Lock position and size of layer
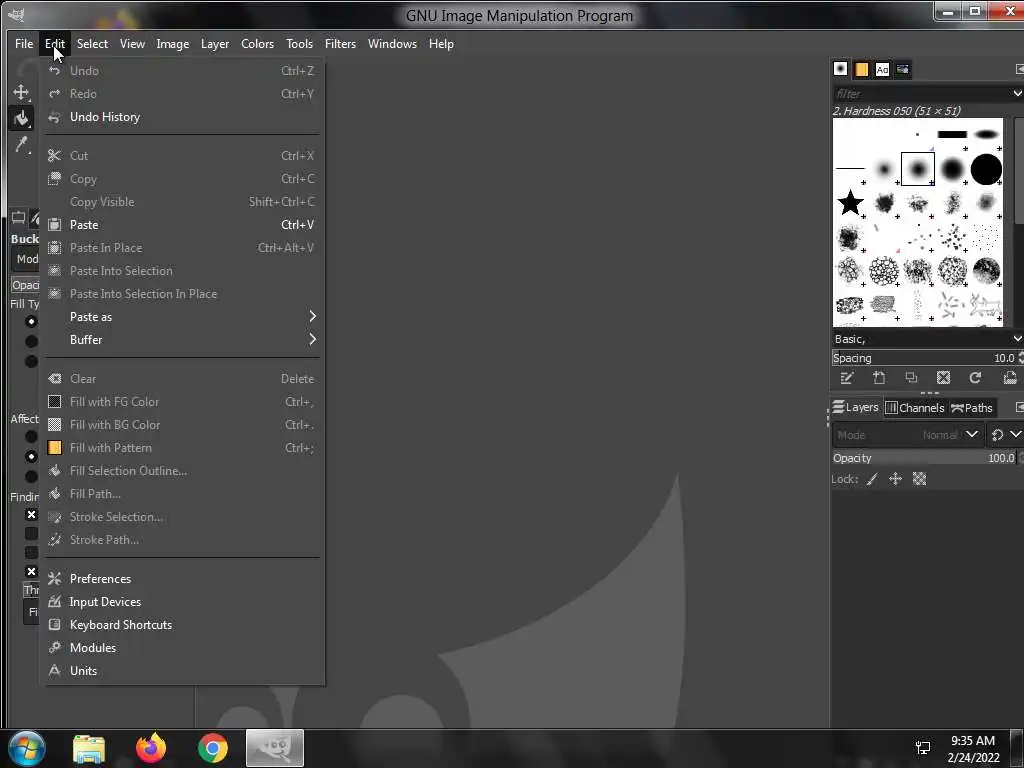The image size is (1024, 768). tap(895, 479)
